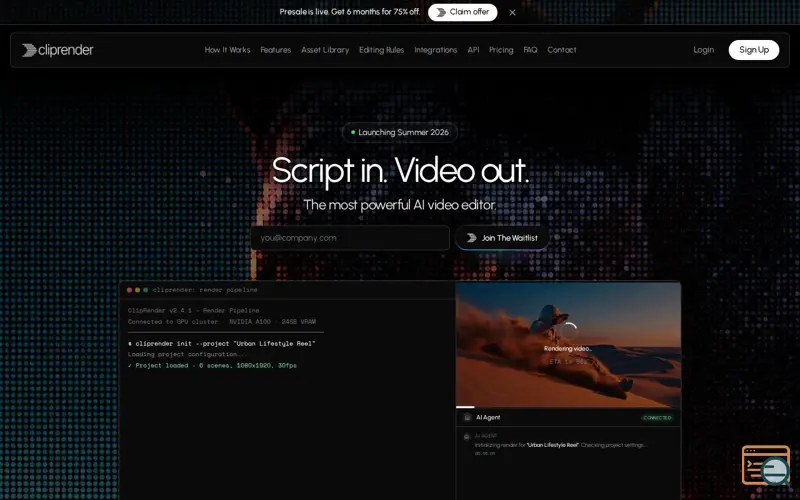Click the AI Agent panel icon

coord(467,417)
